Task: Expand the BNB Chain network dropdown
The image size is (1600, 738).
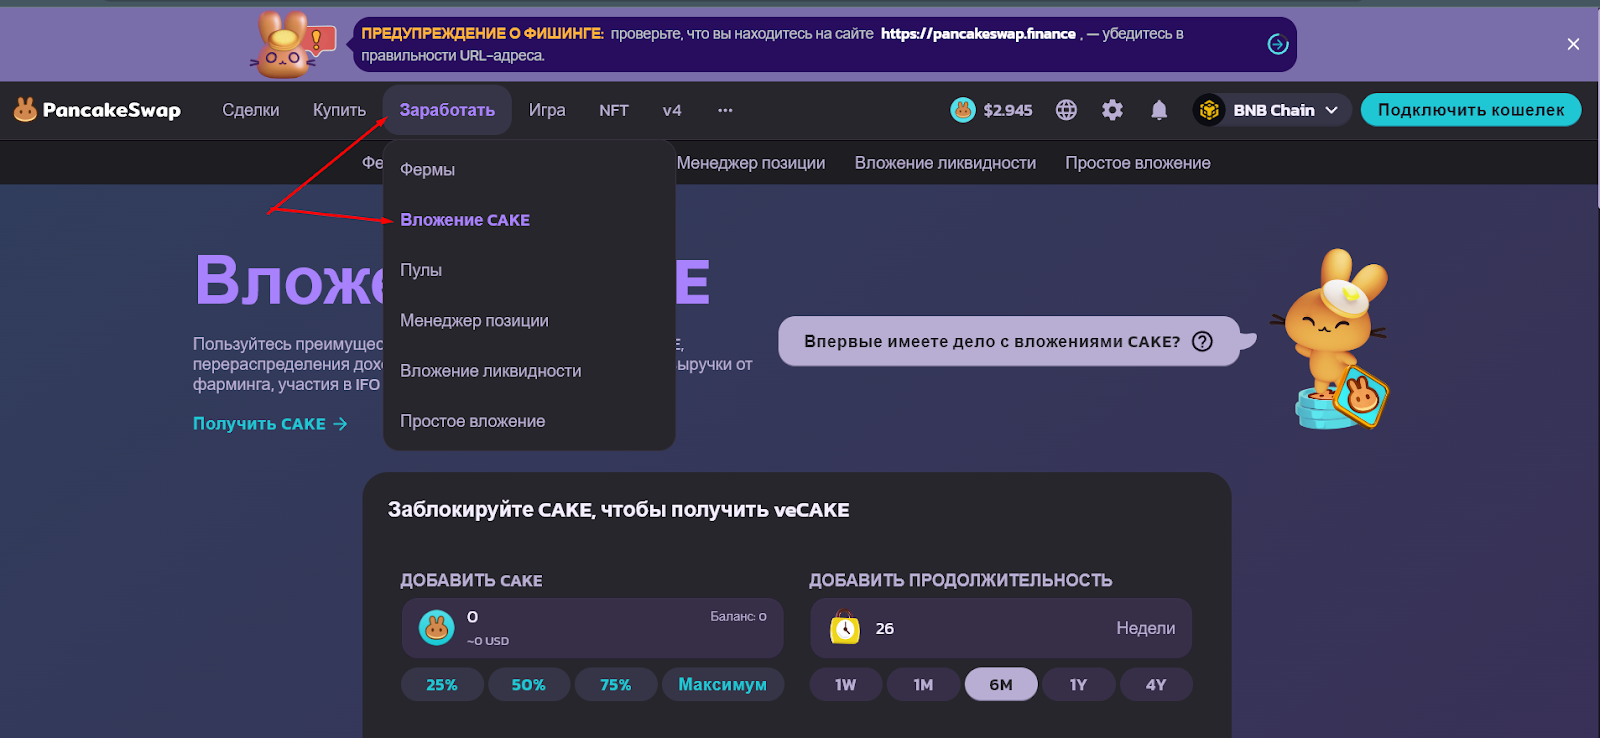Action: coord(1331,110)
